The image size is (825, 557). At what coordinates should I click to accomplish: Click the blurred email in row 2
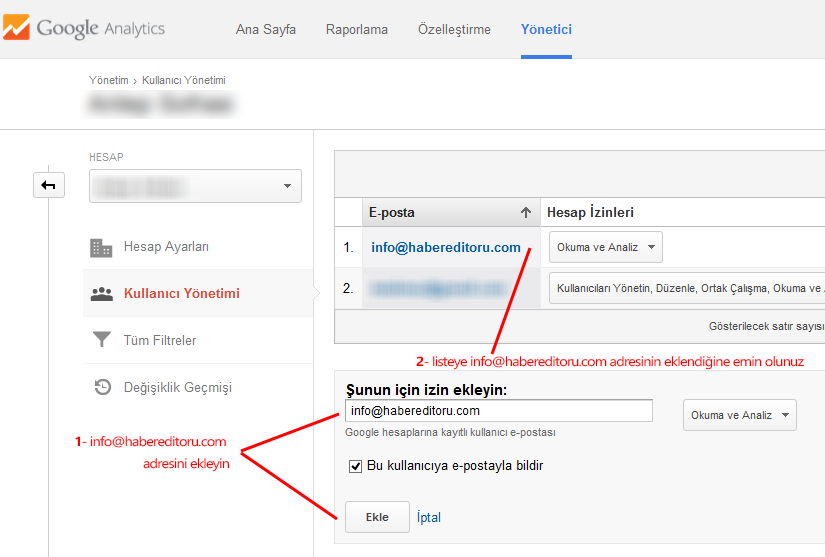[438, 289]
